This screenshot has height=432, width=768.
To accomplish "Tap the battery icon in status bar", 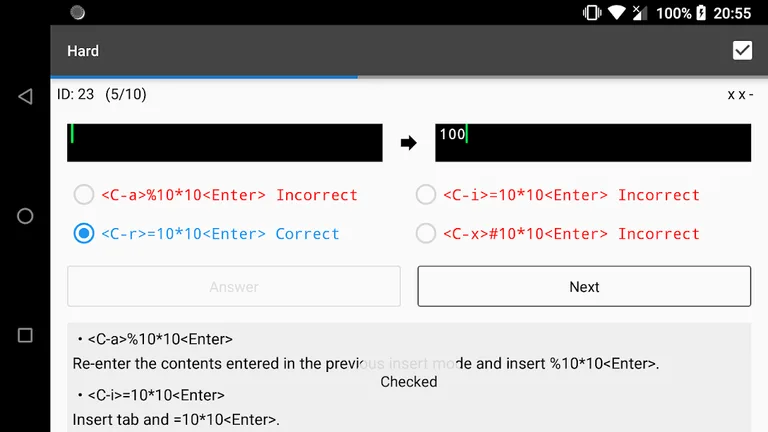I will pyautogui.click(x=701, y=13).
